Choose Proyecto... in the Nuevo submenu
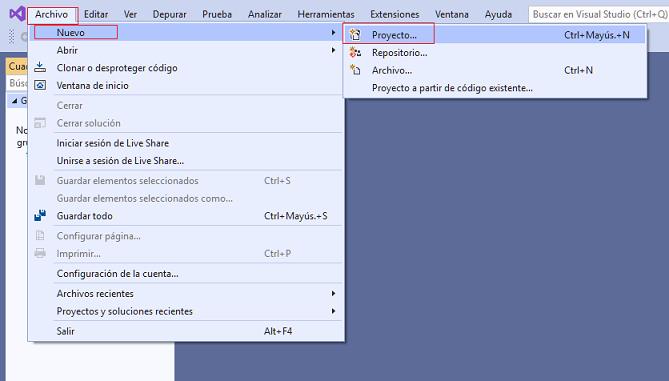The image size is (669, 381). 495,35
